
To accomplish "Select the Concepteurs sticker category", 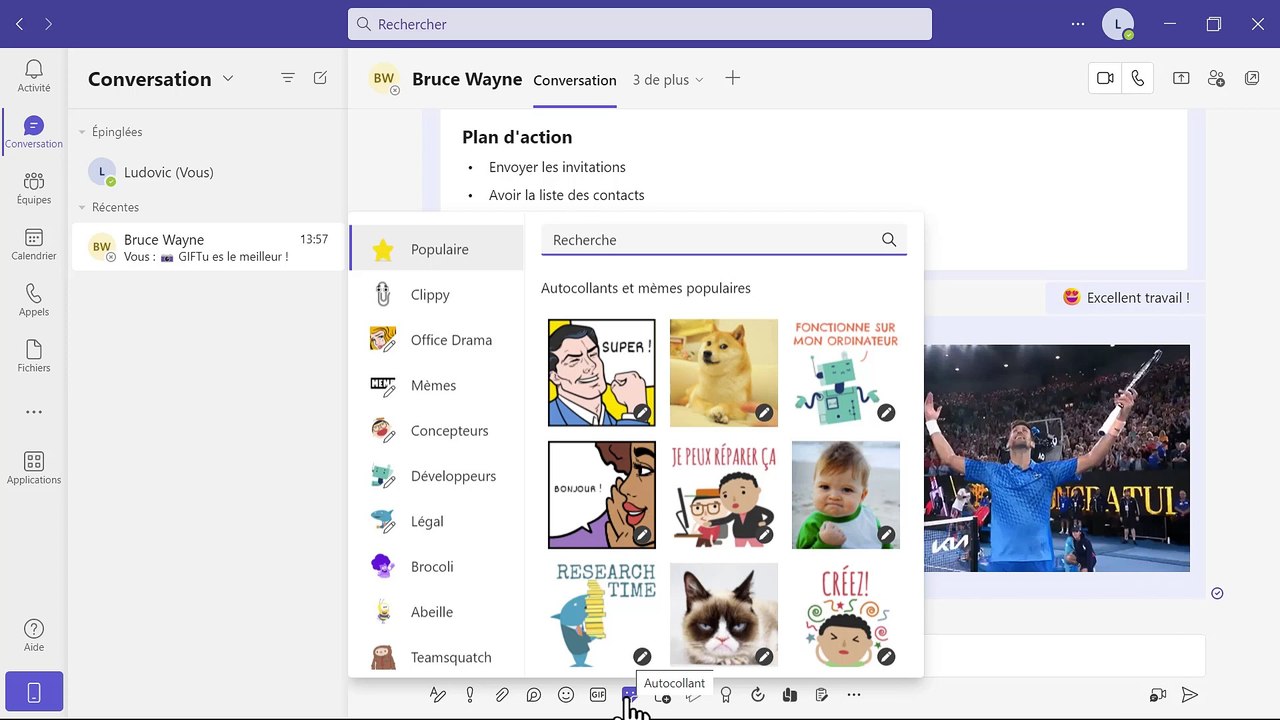I will (x=437, y=431).
